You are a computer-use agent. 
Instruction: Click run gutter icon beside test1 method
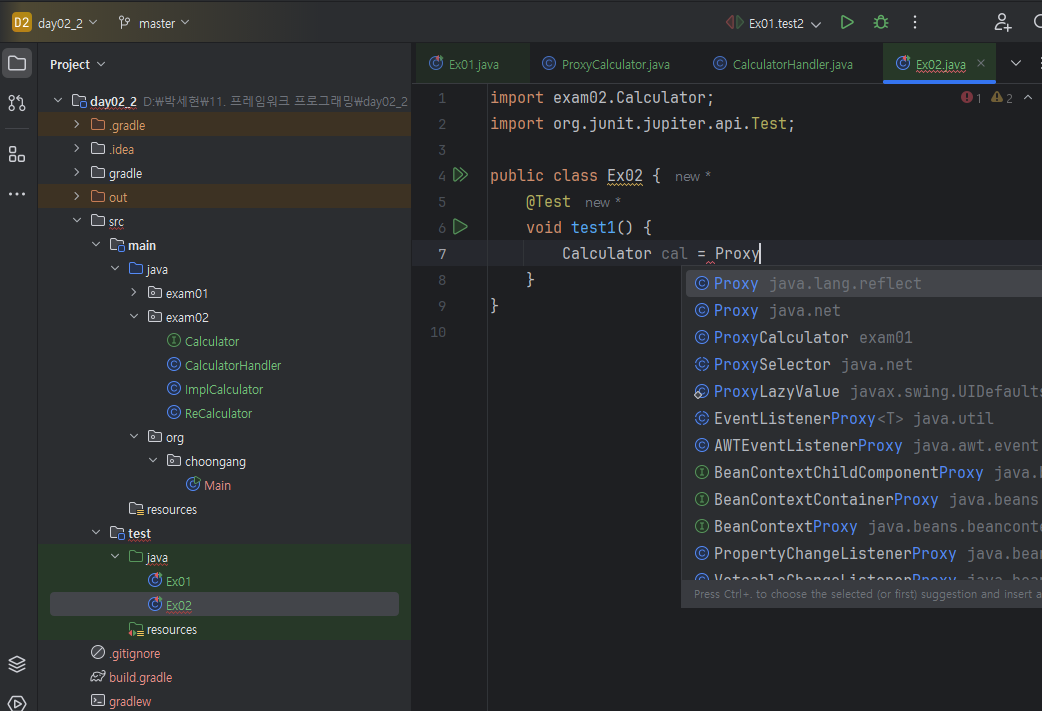pos(460,227)
